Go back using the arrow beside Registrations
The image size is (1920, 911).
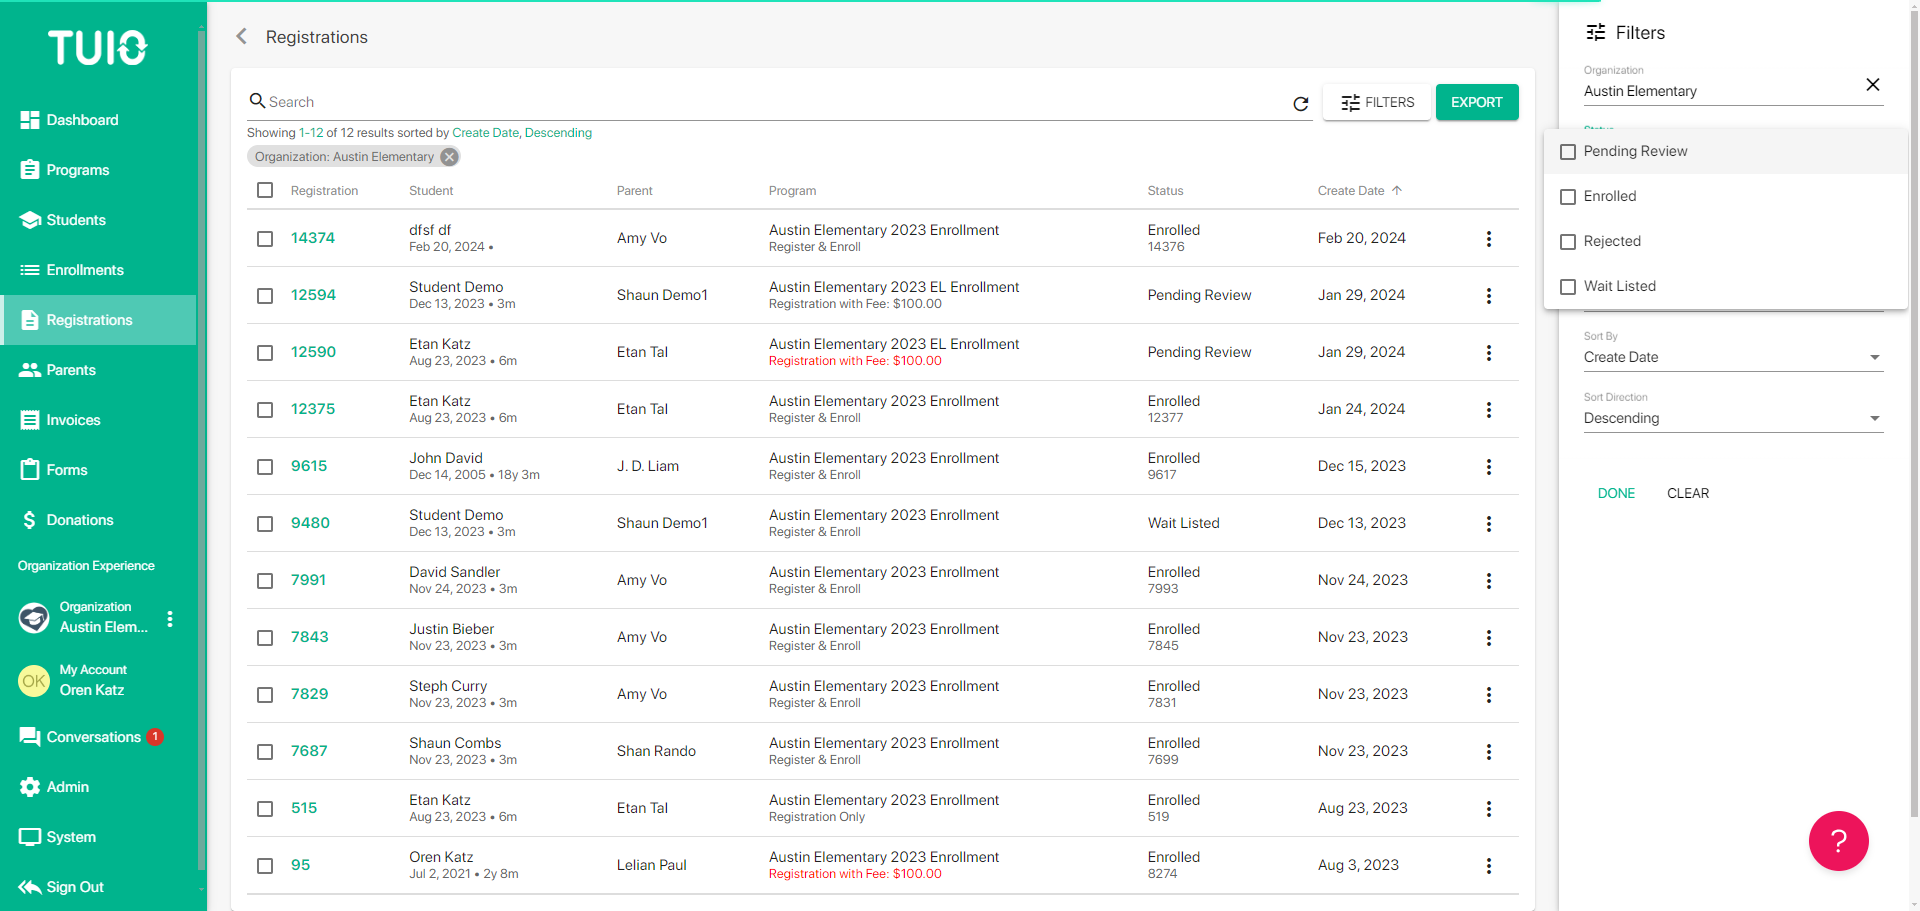click(241, 37)
